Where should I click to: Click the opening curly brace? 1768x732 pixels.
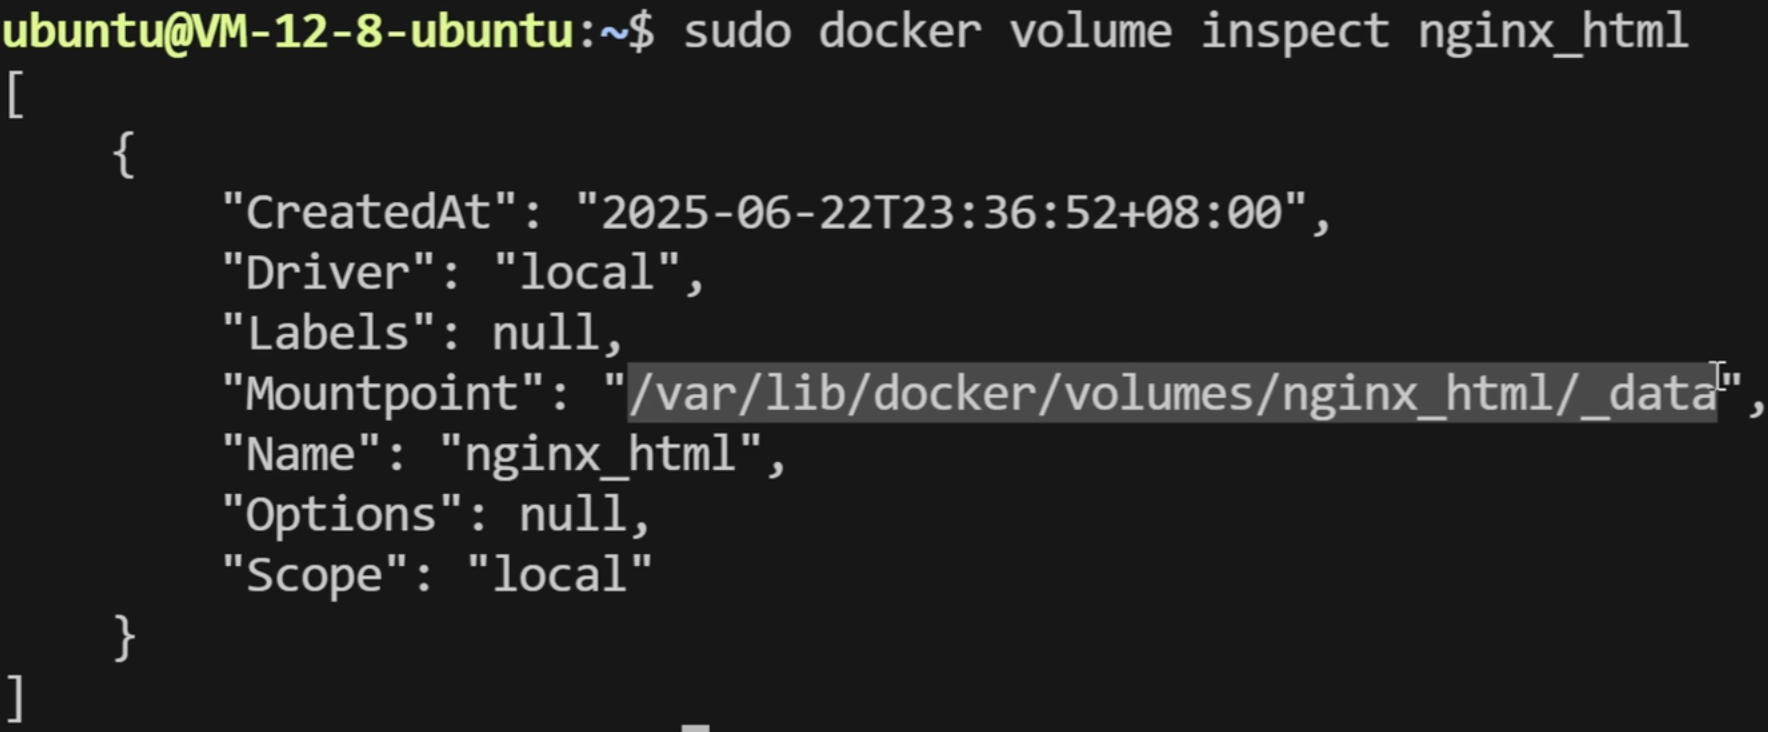click(124, 155)
